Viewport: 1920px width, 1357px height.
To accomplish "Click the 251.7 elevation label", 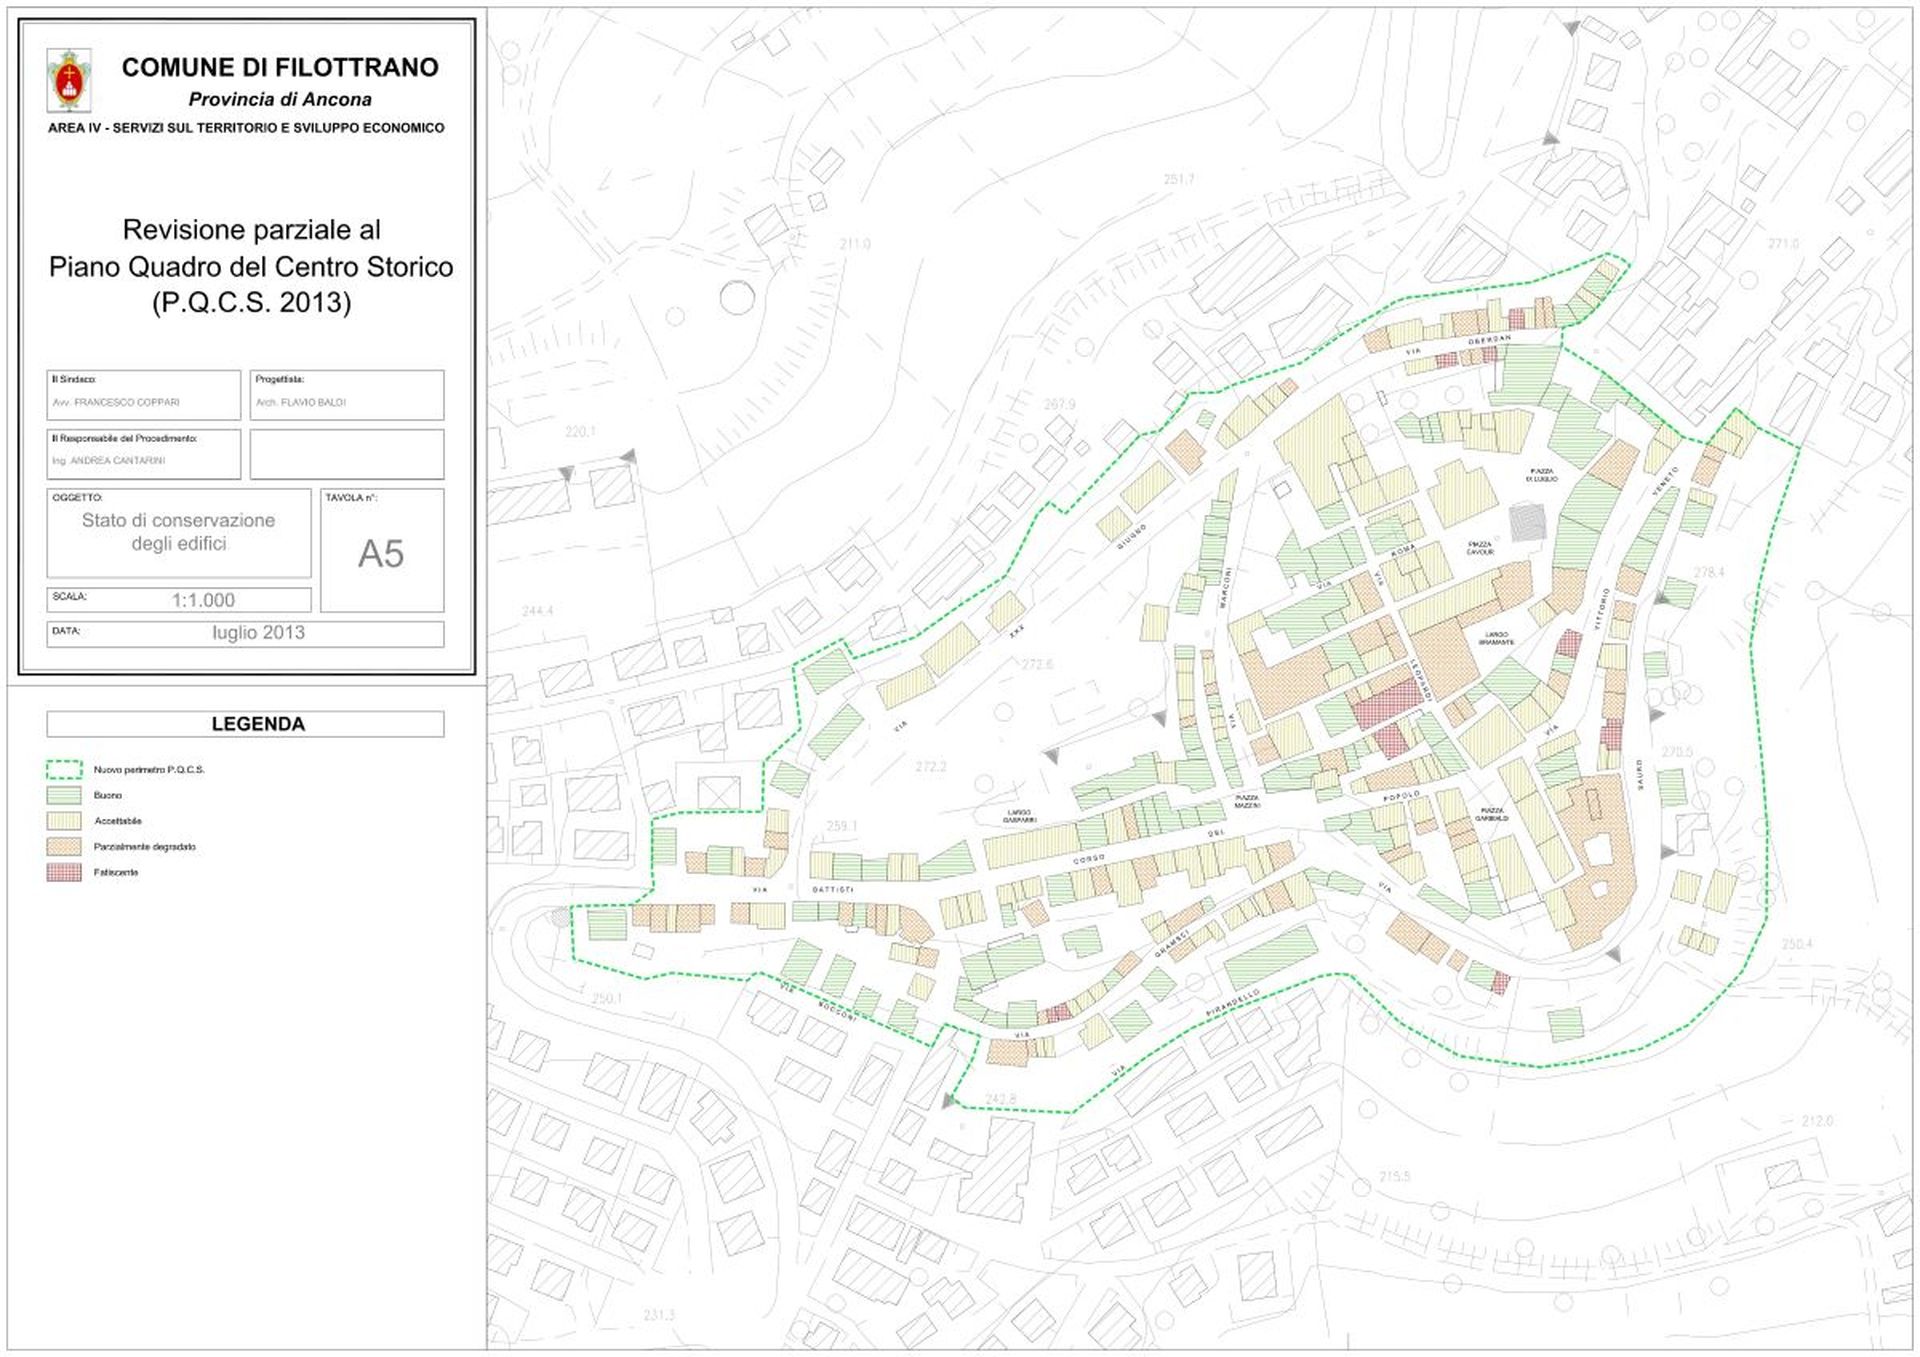I will tap(1178, 180).
